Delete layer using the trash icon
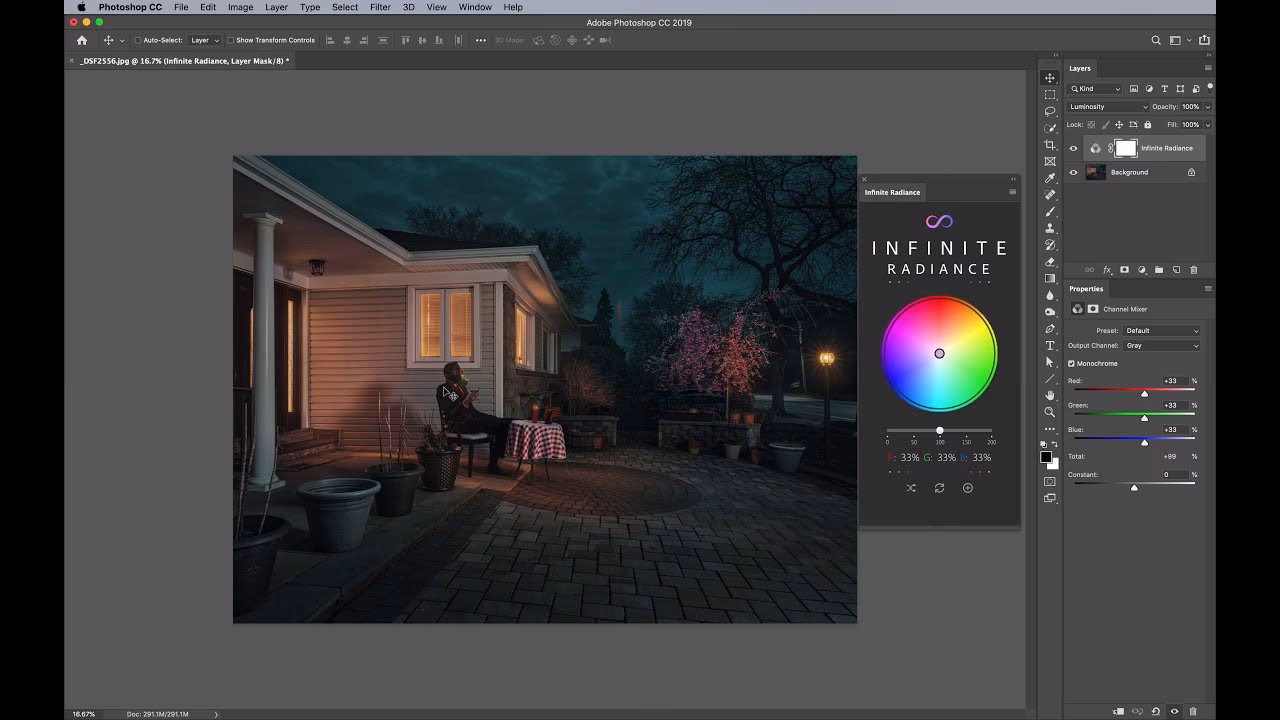The image size is (1280, 720). [1193, 269]
